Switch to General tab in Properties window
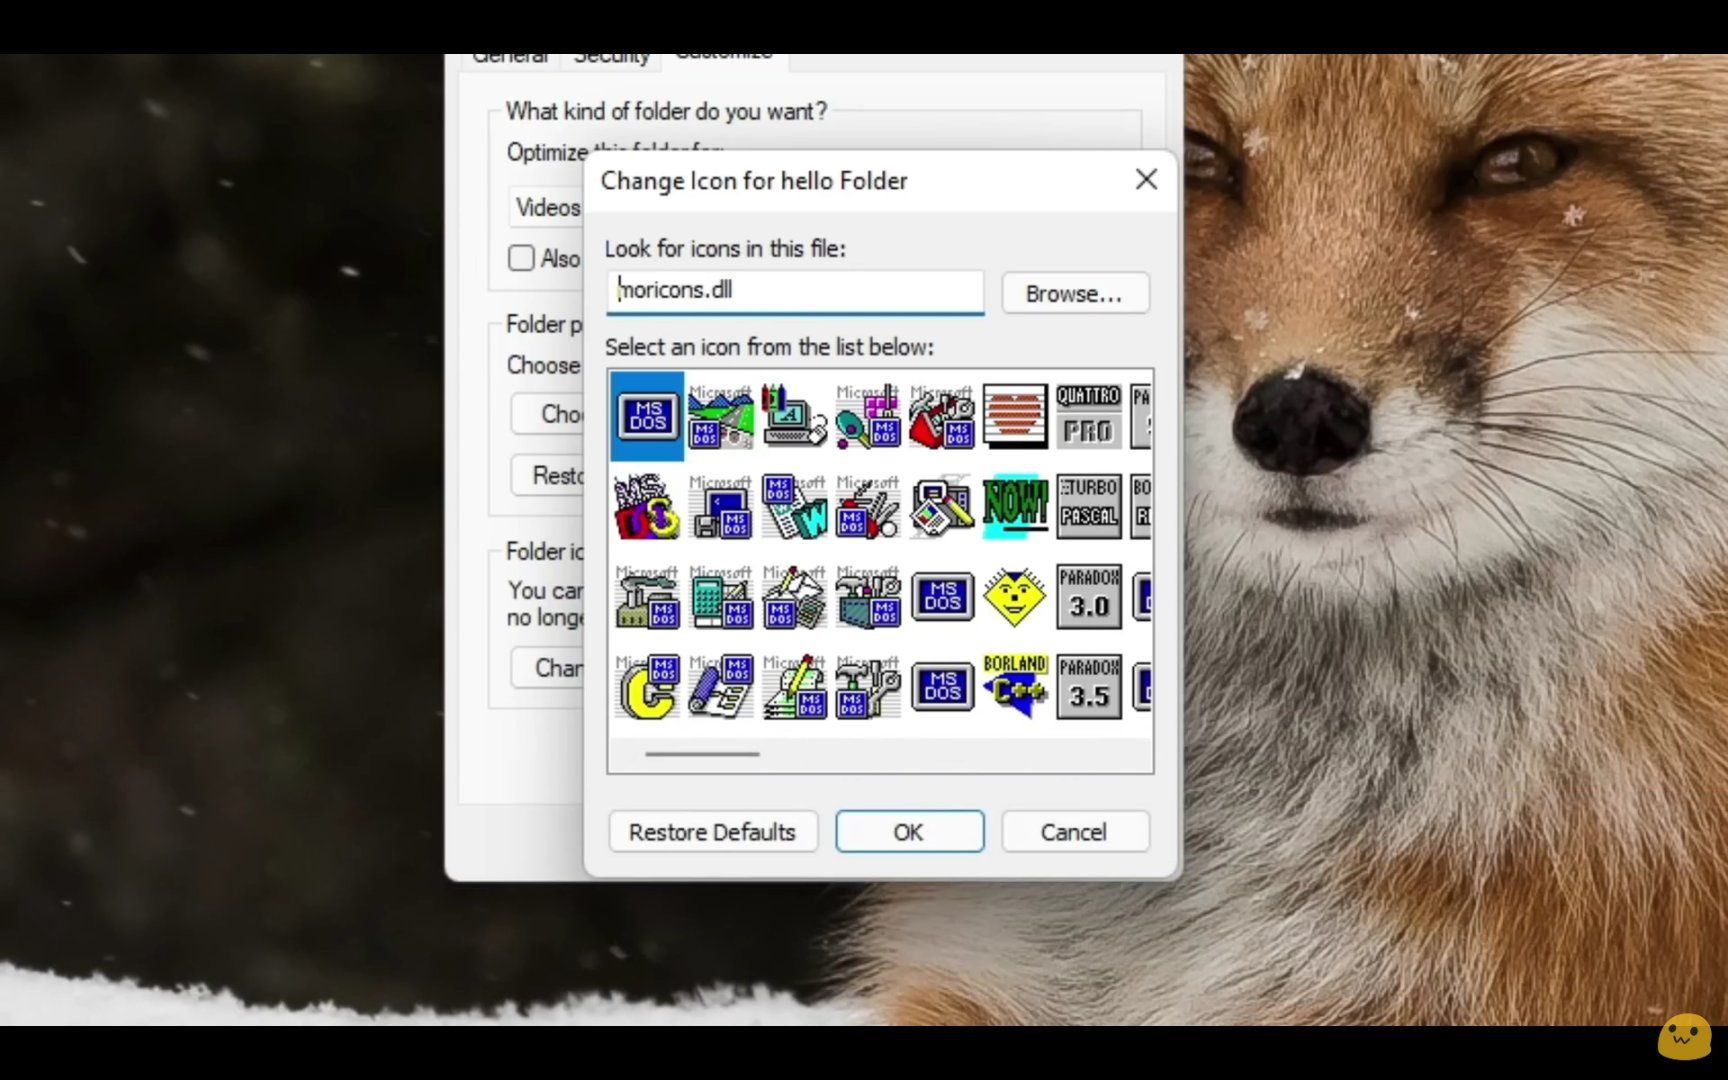This screenshot has height=1080, width=1728. pyautogui.click(x=510, y=57)
